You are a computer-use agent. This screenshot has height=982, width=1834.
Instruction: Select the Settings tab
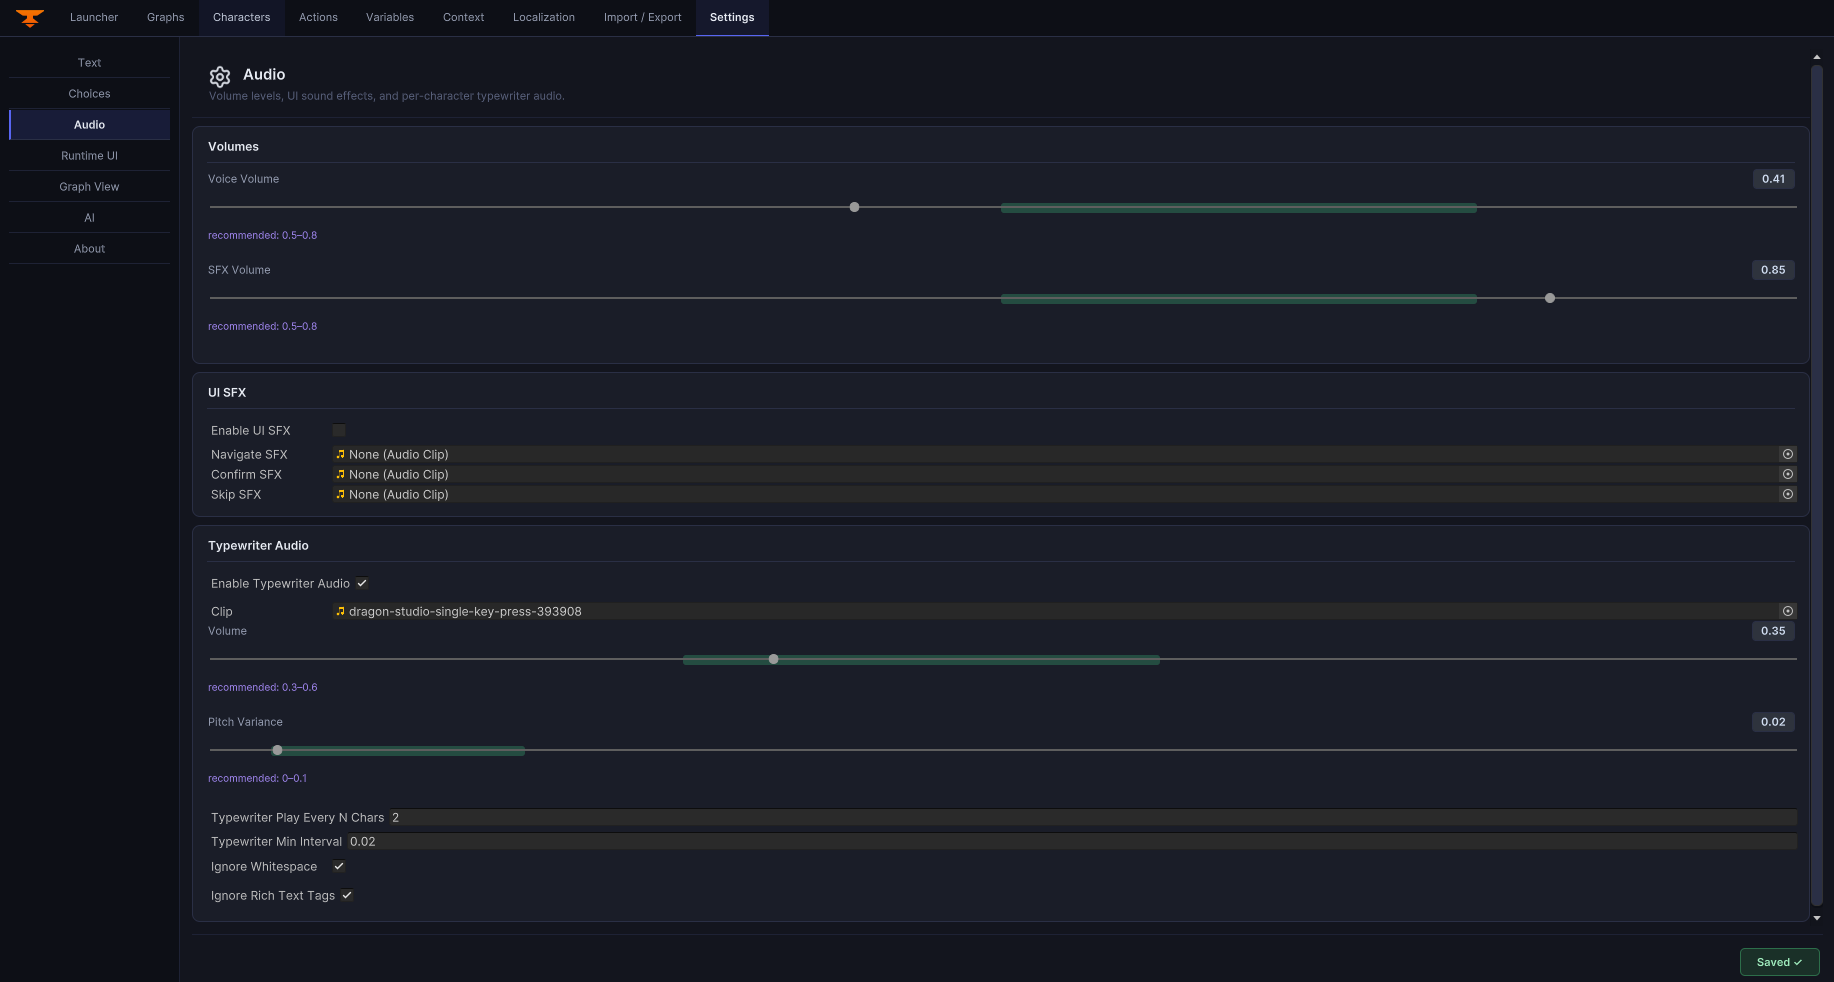pos(732,18)
